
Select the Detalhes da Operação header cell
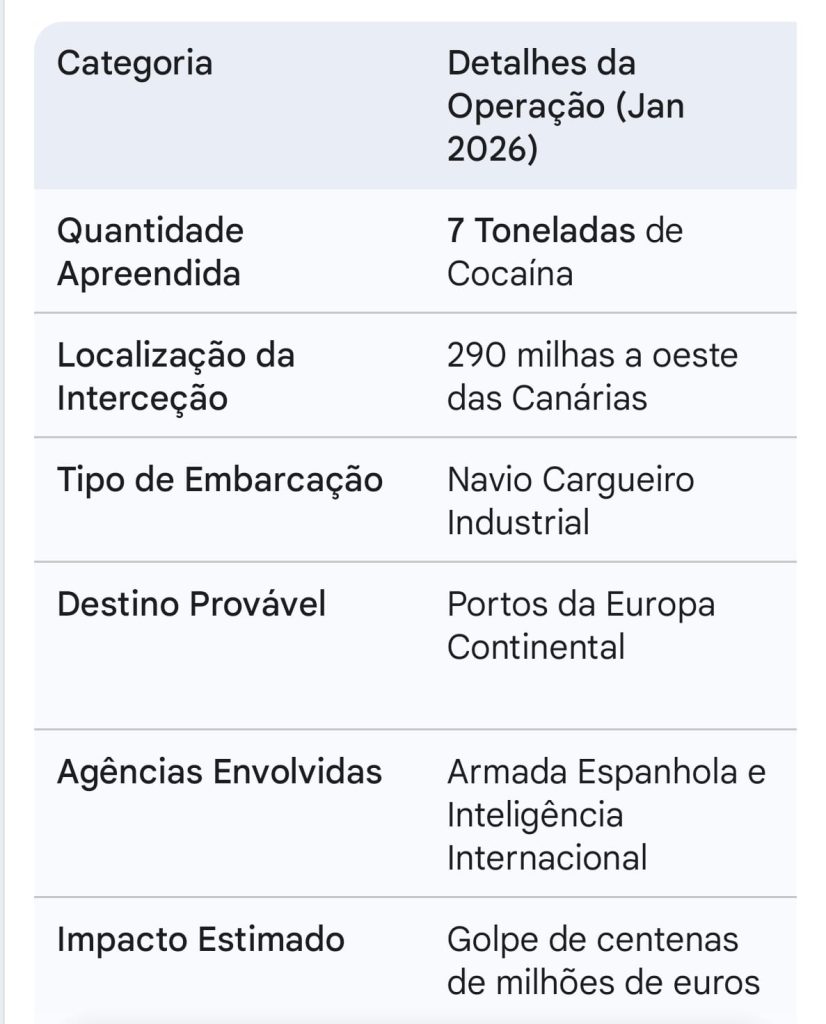(565, 106)
